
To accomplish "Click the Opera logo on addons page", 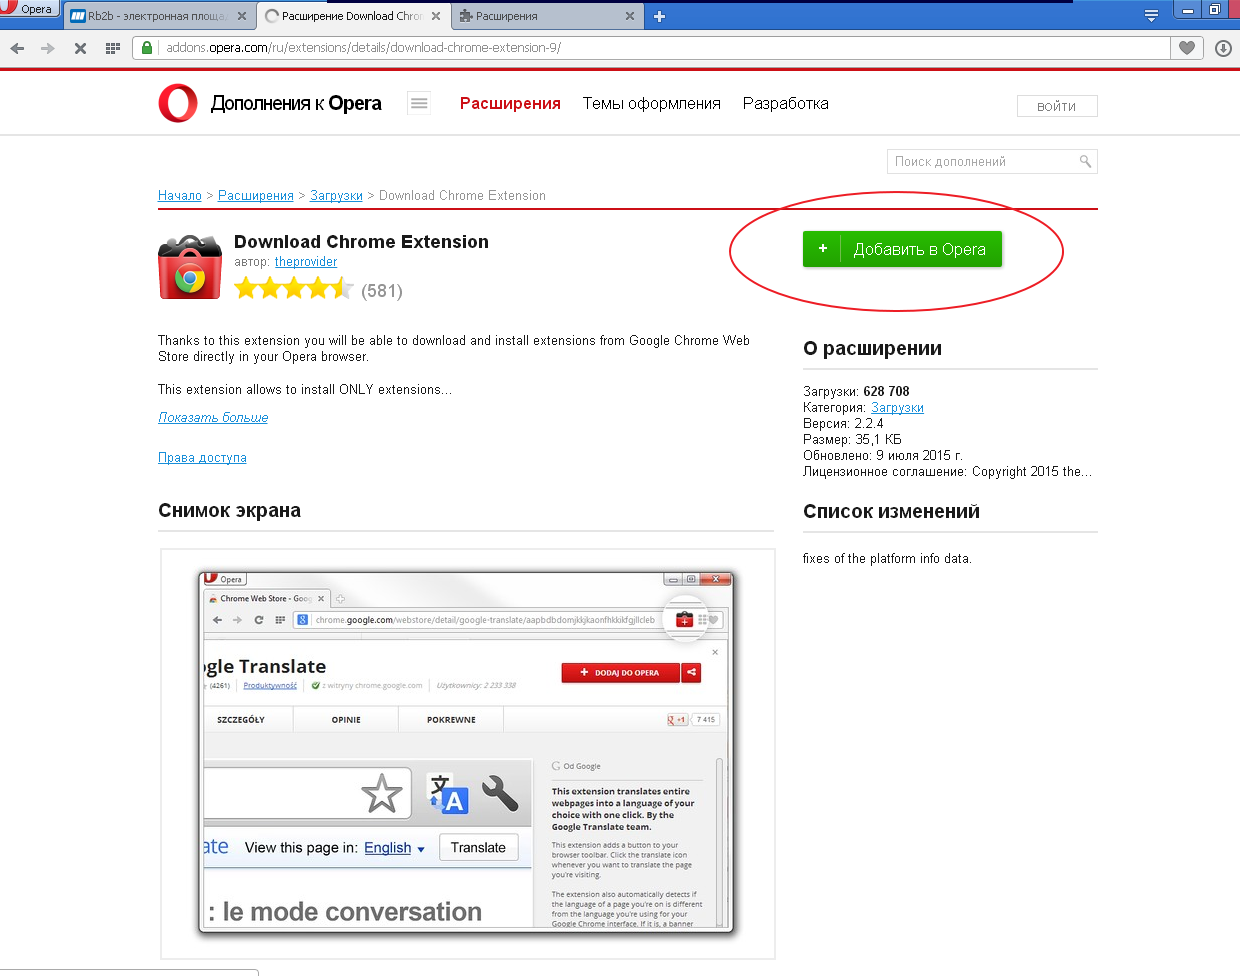I will pos(178,104).
